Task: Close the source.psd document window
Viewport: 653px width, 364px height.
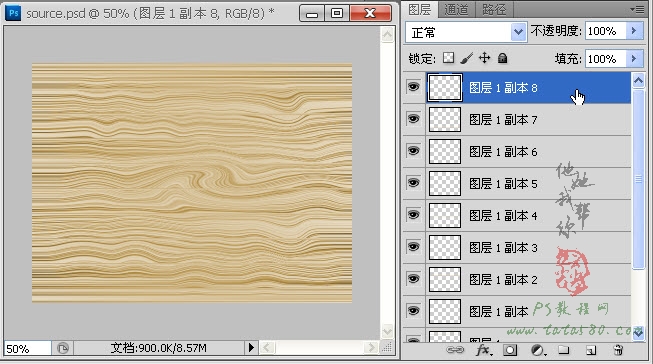Action: [x=370, y=13]
